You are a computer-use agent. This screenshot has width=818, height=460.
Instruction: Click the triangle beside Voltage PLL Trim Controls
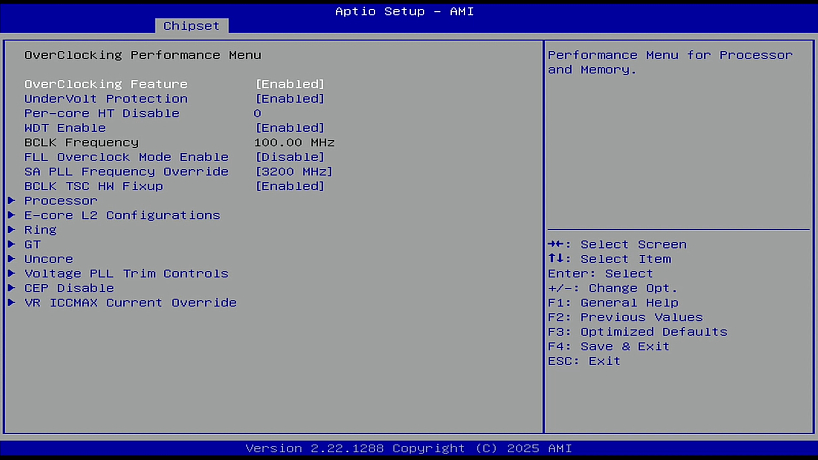tap(12, 273)
